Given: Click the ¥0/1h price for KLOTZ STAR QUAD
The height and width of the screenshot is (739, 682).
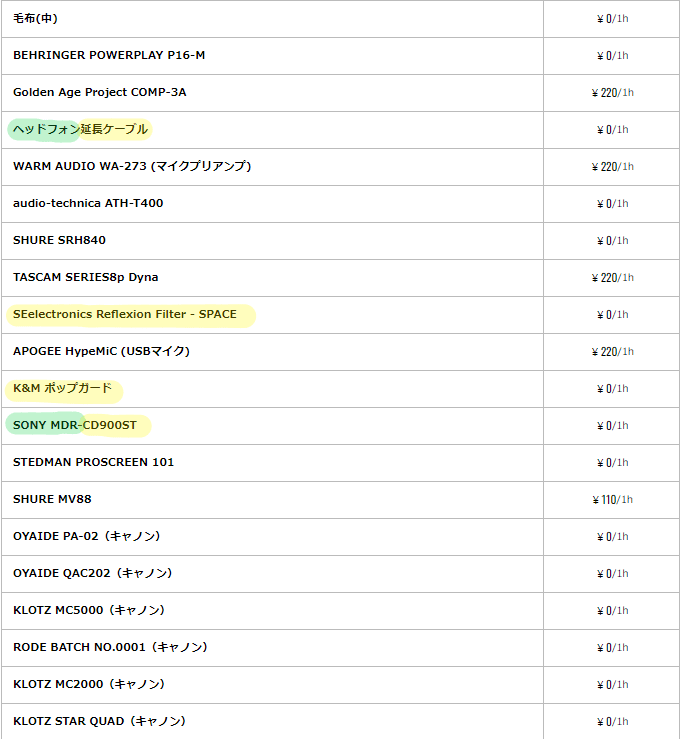Looking at the screenshot, I should [x=613, y=722].
